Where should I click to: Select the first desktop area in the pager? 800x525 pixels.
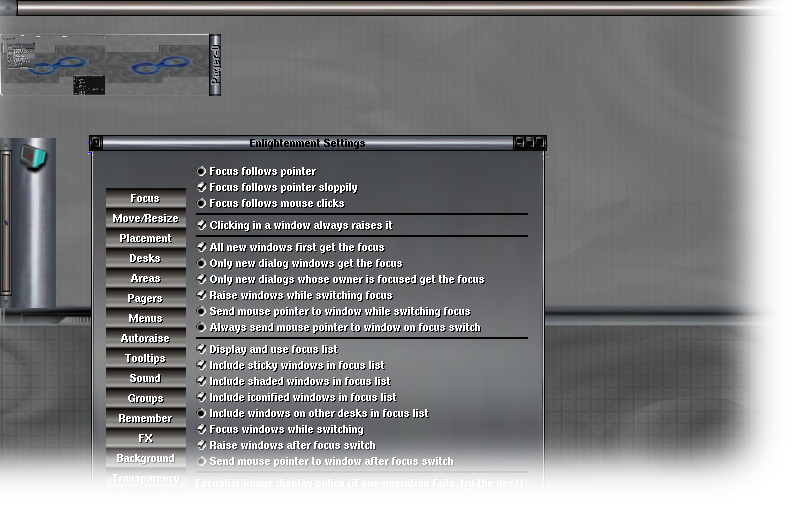pyautogui.click(x=53, y=65)
